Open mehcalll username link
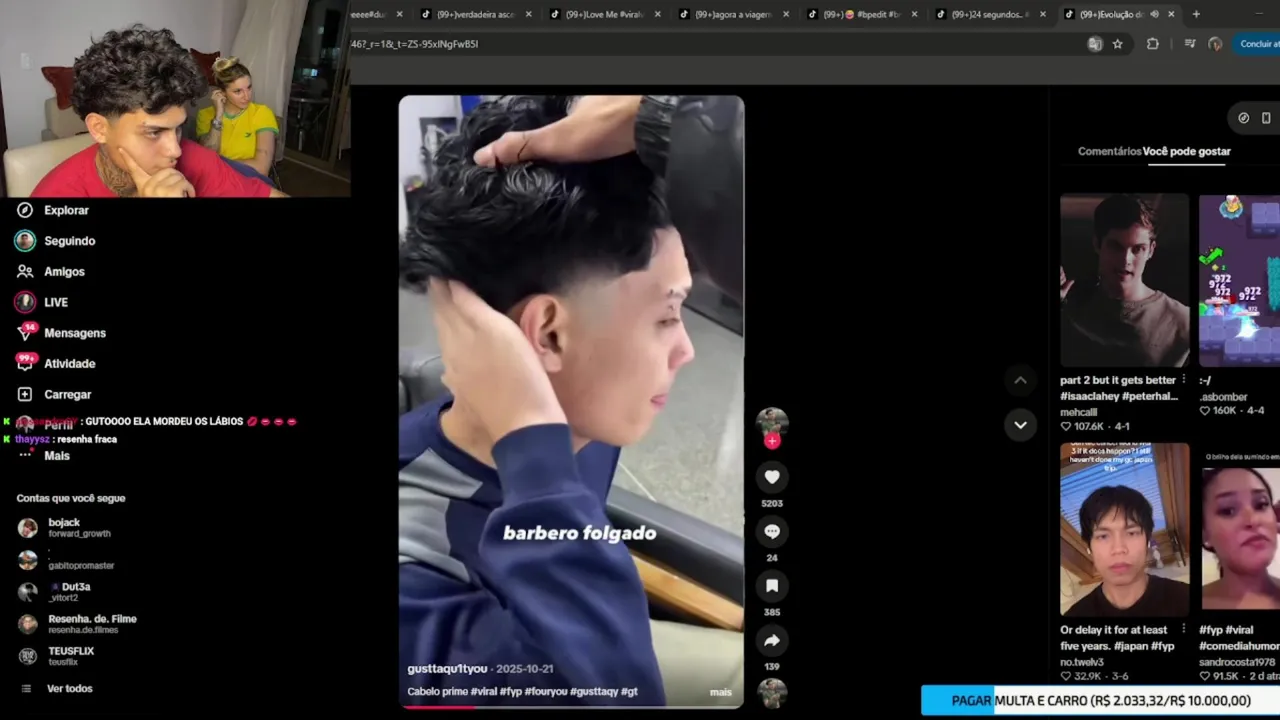1280x720 pixels. [1079, 411]
